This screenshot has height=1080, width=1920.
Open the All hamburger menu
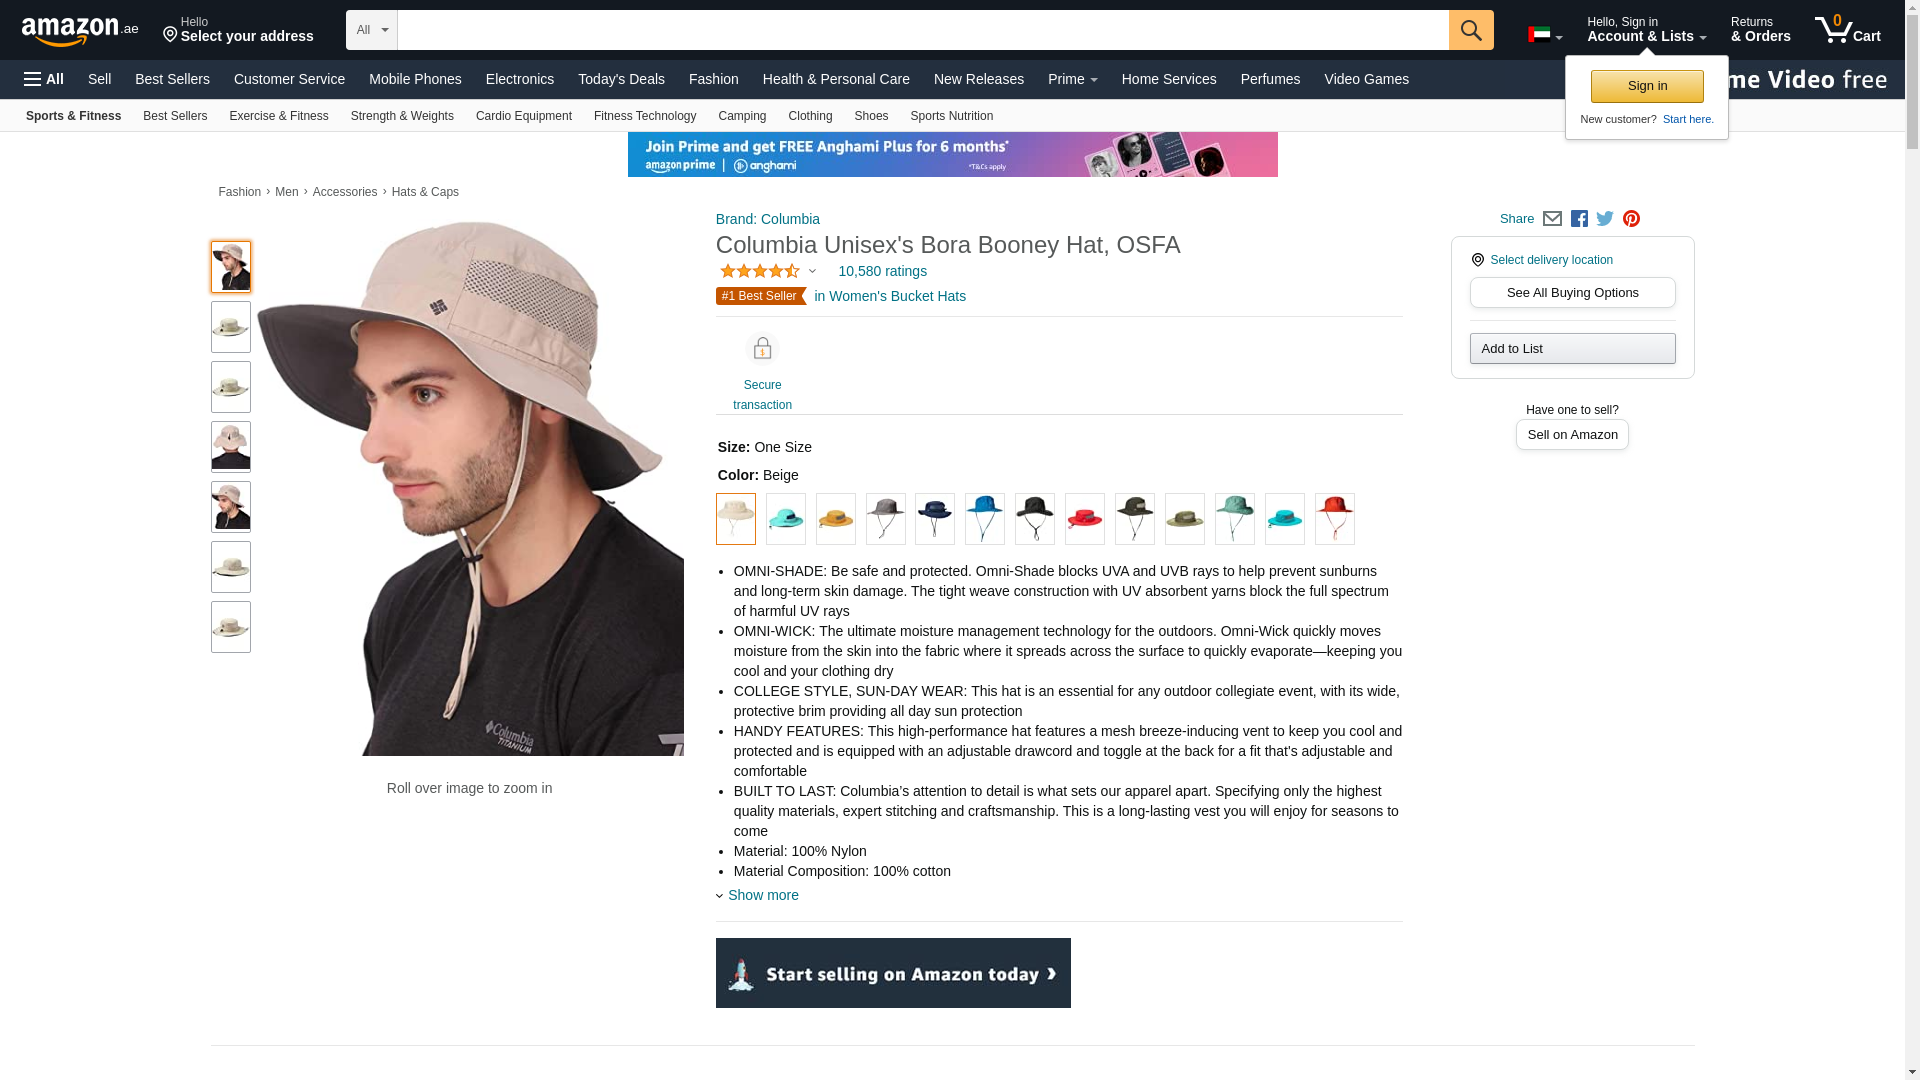click(44, 79)
